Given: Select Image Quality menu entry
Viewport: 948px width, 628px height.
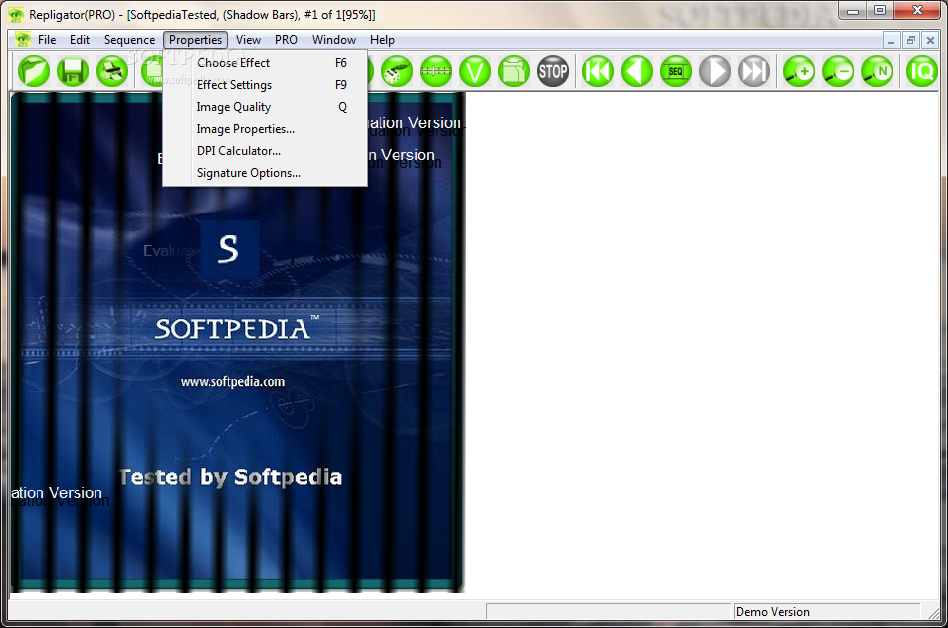Looking at the screenshot, I should coord(265,107).
